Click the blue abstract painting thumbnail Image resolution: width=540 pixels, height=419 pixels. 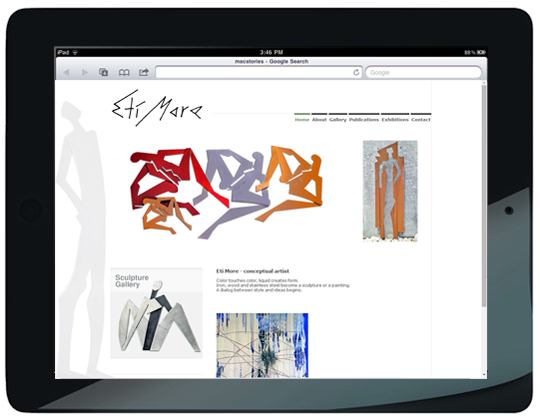click(x=262, y=345)
